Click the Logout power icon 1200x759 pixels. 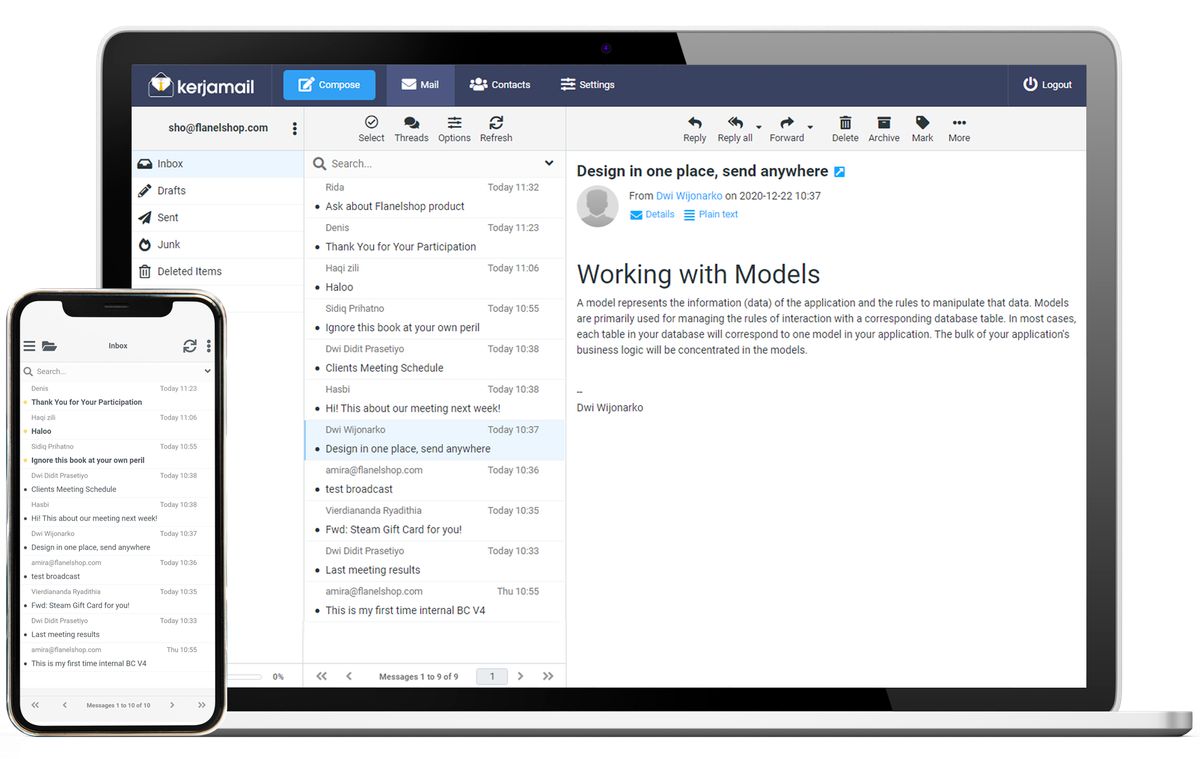coord(1029,85)
